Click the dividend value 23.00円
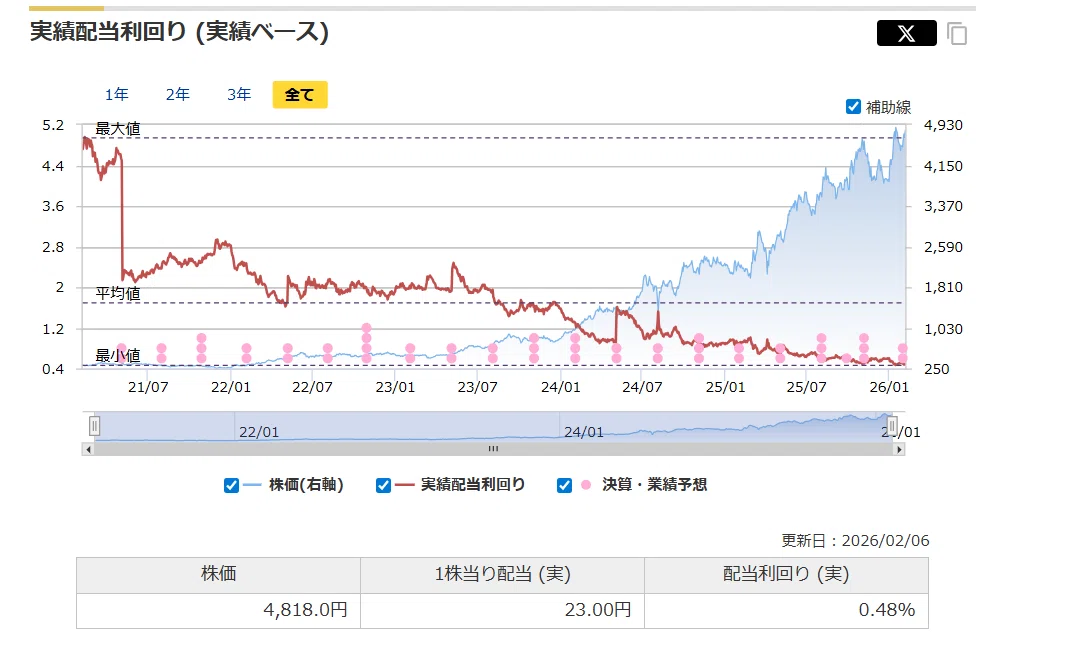This screenshot has width=1073, height=649. [597, 609]
